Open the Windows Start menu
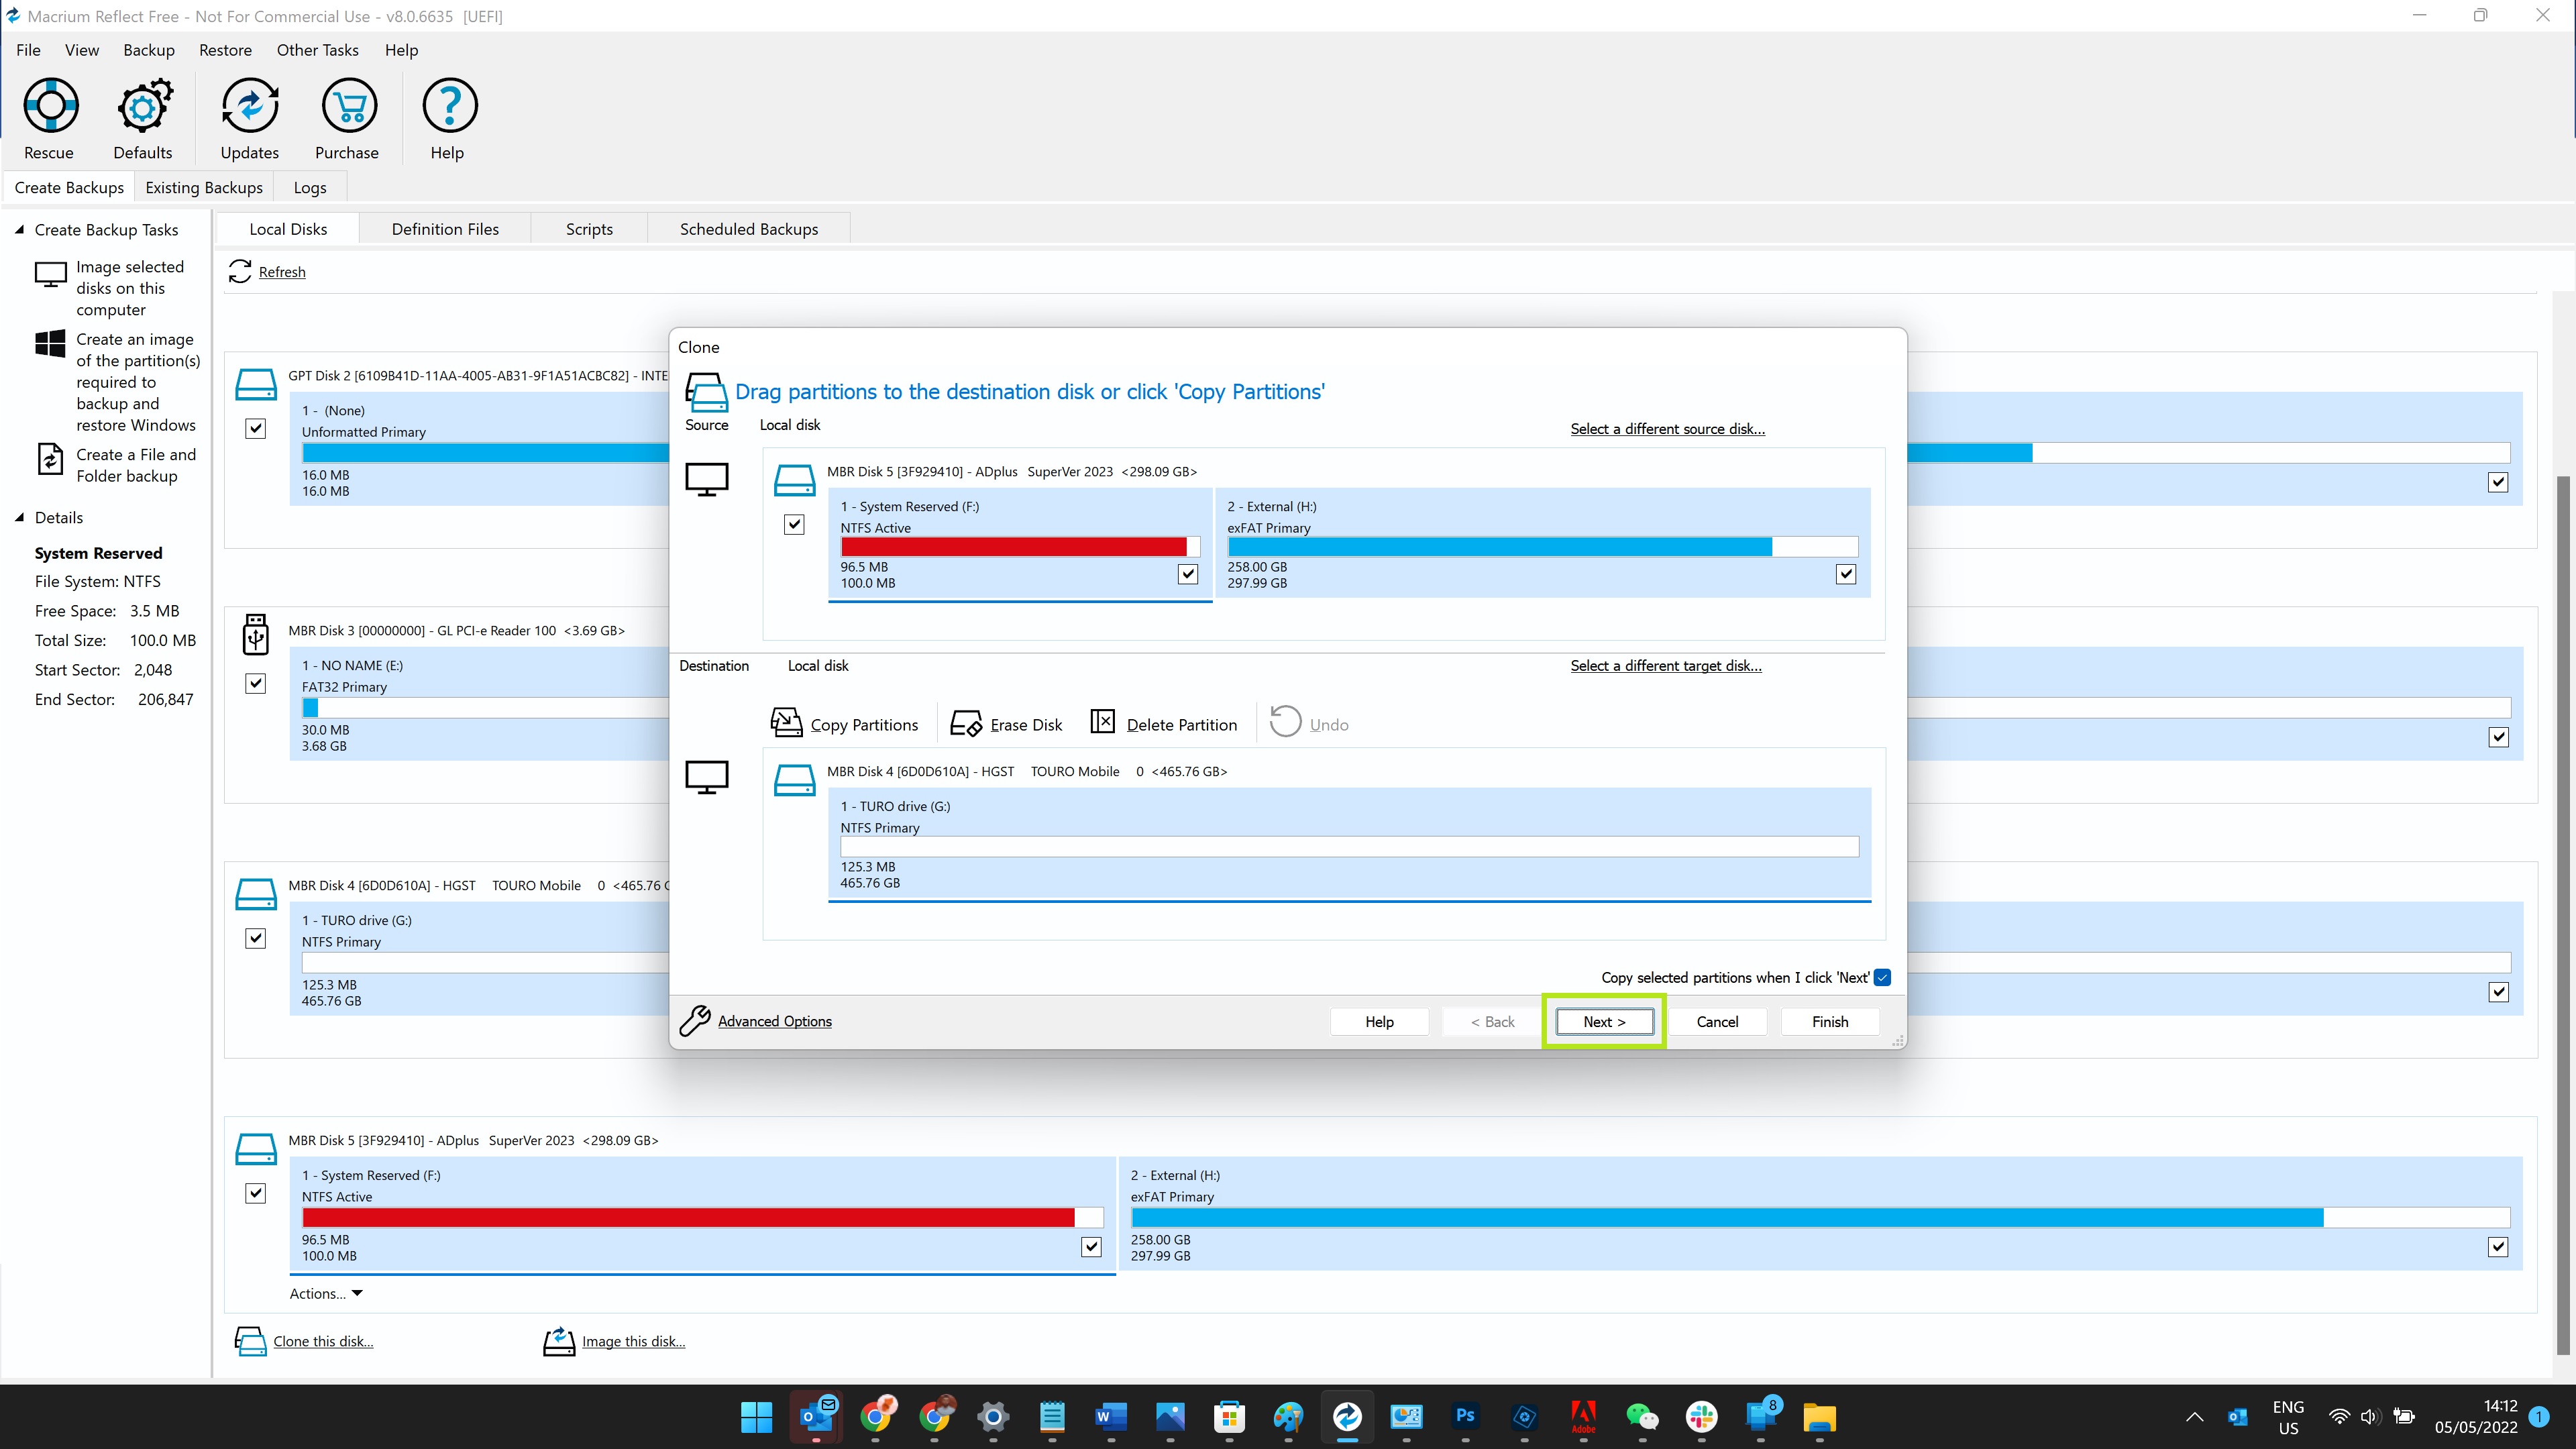The height and width of the screenshot is (1449, 2576). (757, 1416)
